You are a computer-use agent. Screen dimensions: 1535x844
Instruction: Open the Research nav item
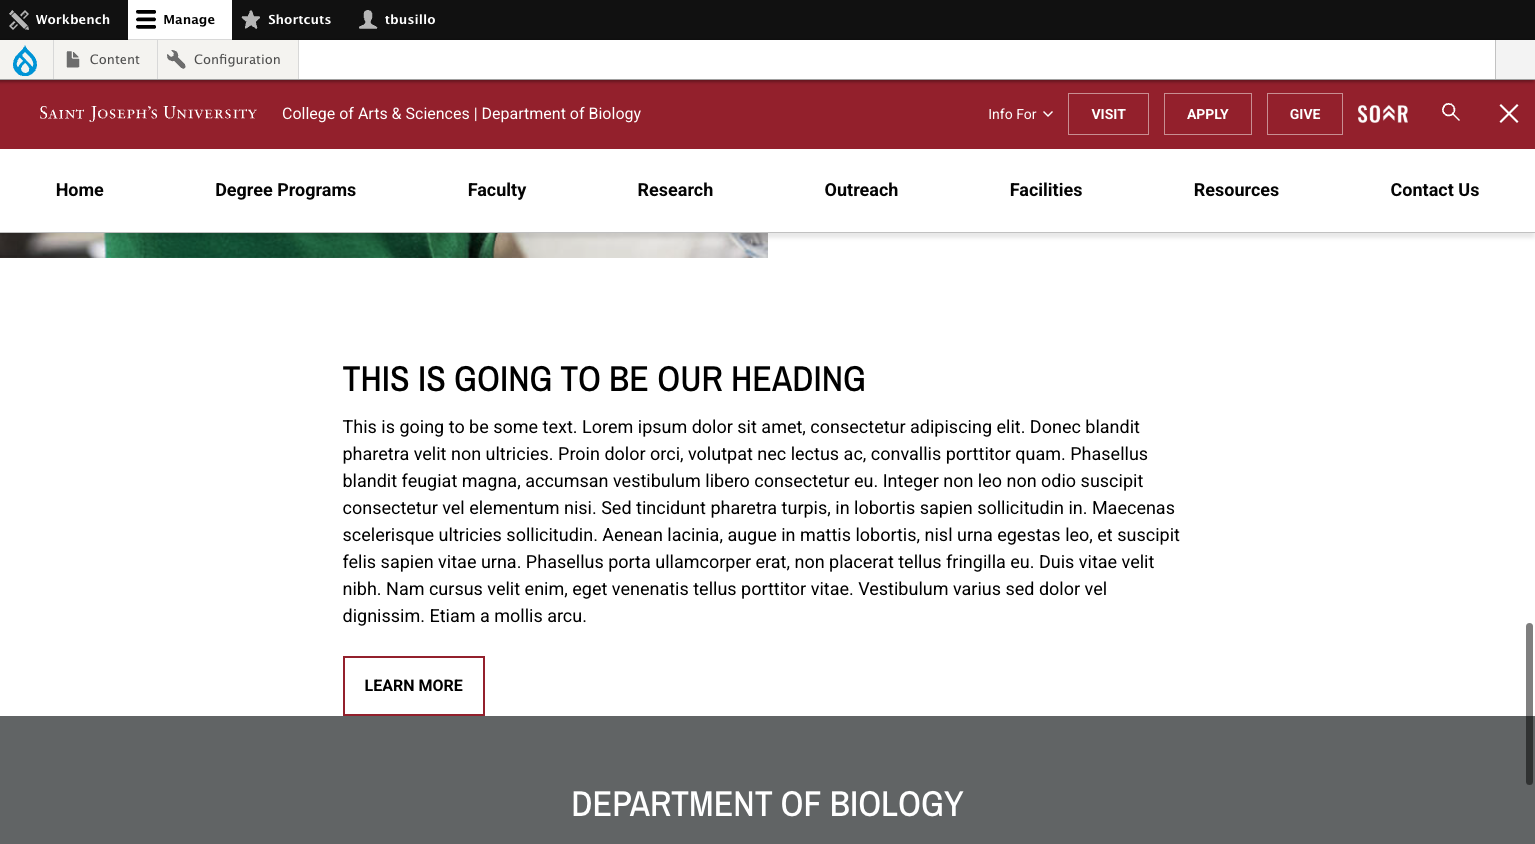pos(675,190)
